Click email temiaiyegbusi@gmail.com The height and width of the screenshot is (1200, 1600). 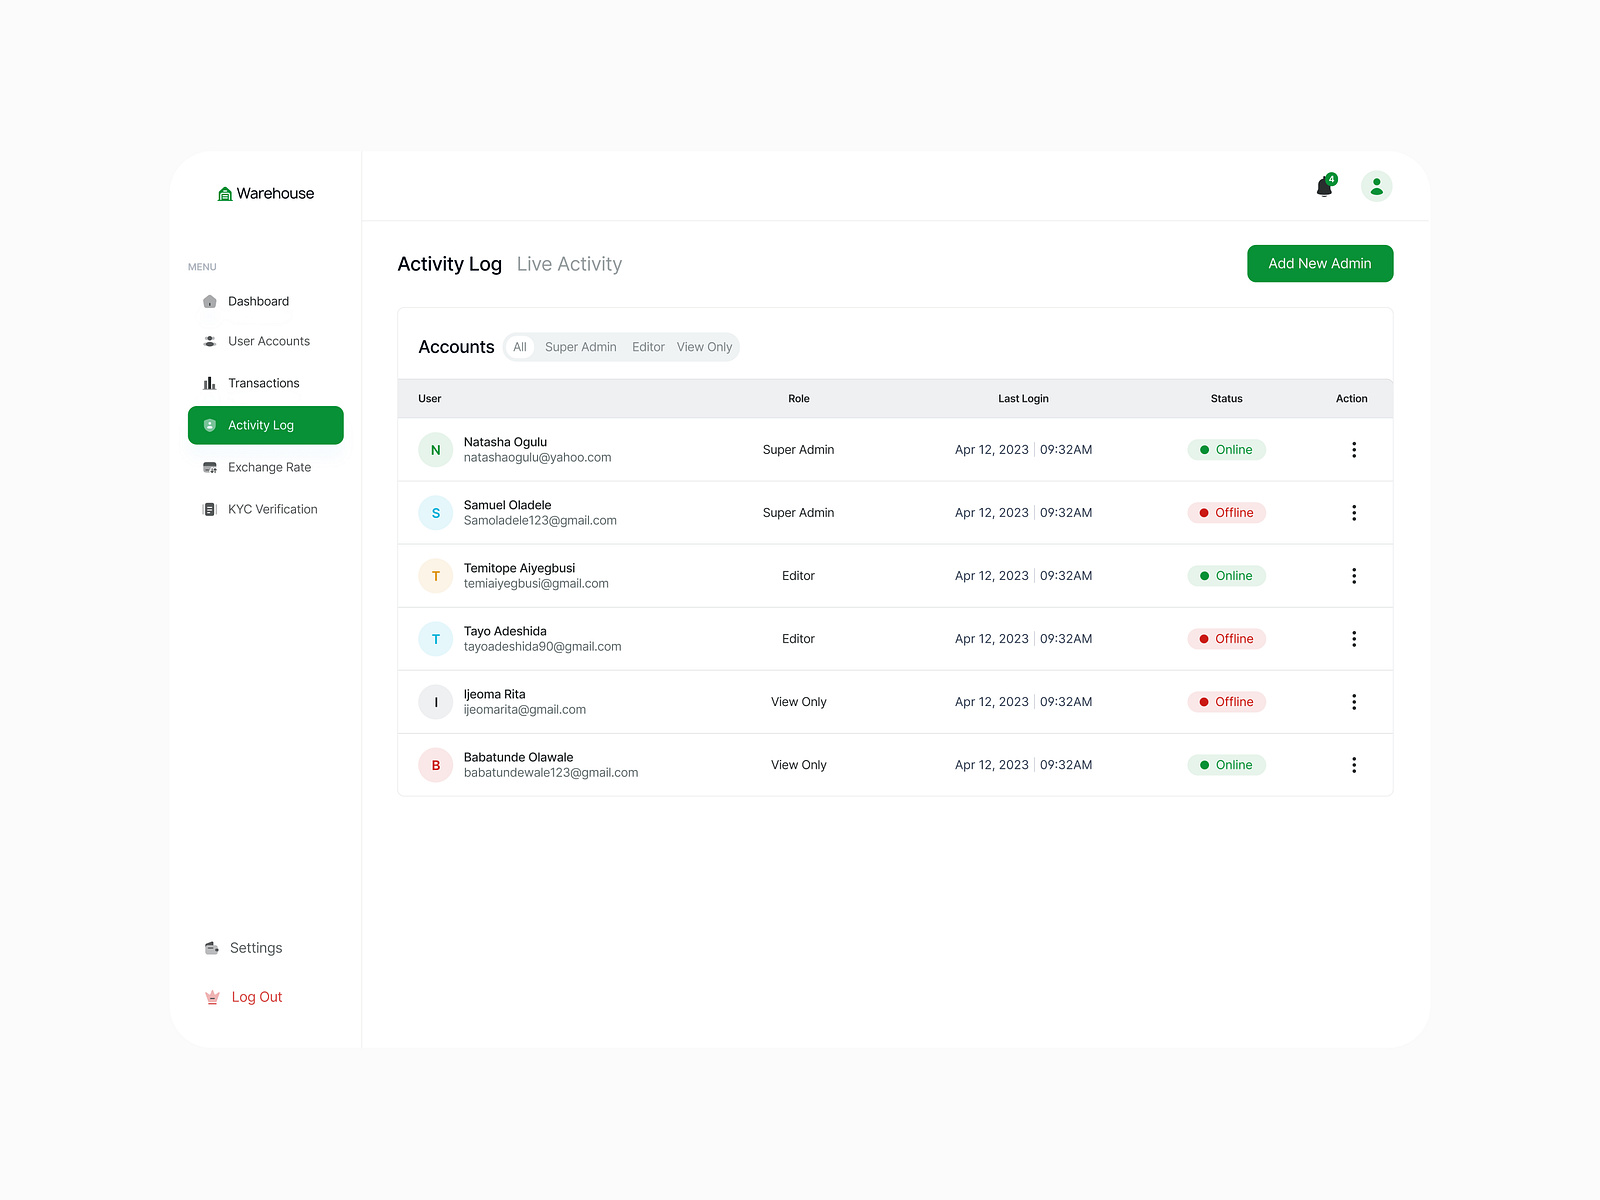coord(536,584)
